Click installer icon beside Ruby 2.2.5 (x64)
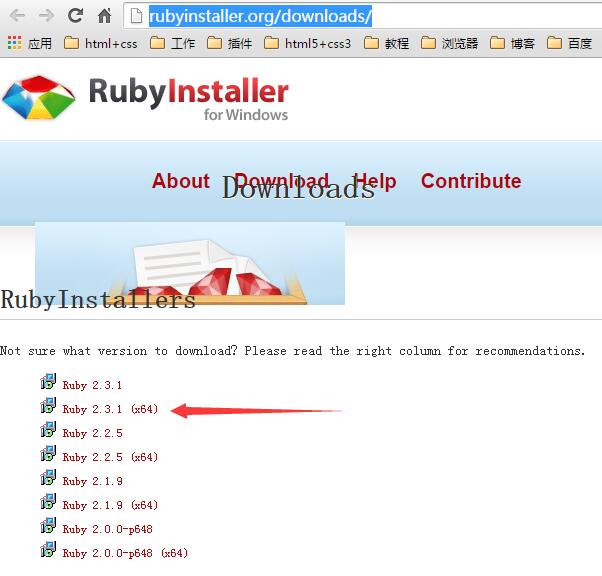This screenshot has width=602, height=576. coord(48,454)
